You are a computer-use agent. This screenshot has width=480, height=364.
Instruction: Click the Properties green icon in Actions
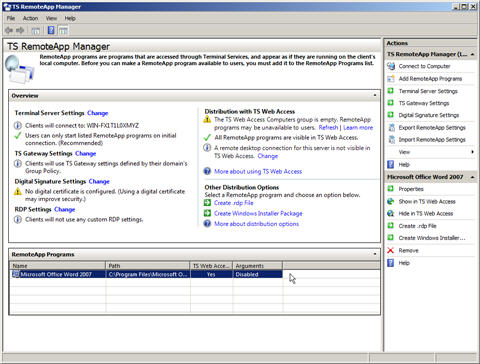tap(391, 189)
